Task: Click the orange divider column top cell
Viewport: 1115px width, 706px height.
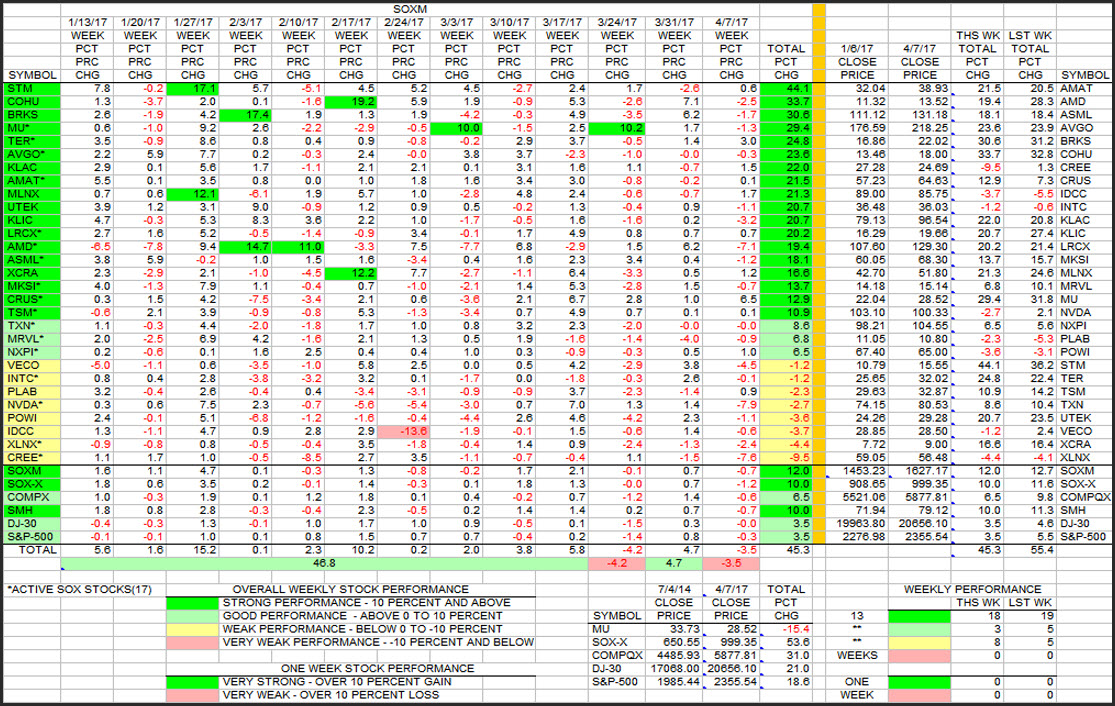Action: click(x=821, y=9)
